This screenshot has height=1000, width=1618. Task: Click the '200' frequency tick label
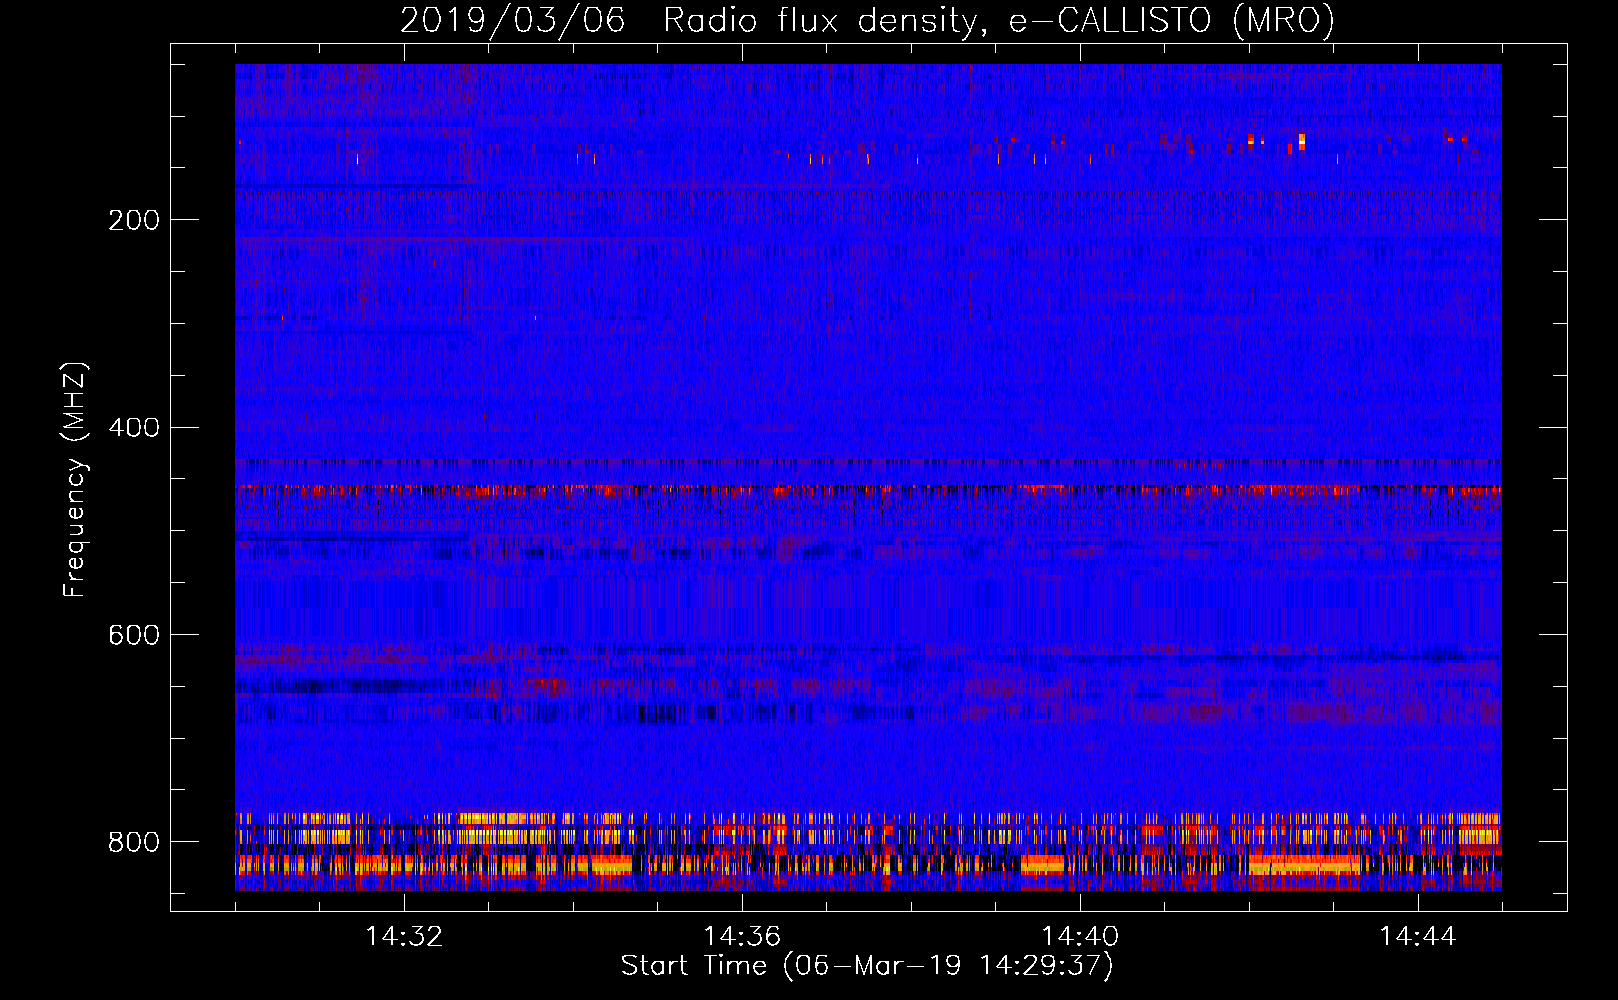[x=134, y=220]
